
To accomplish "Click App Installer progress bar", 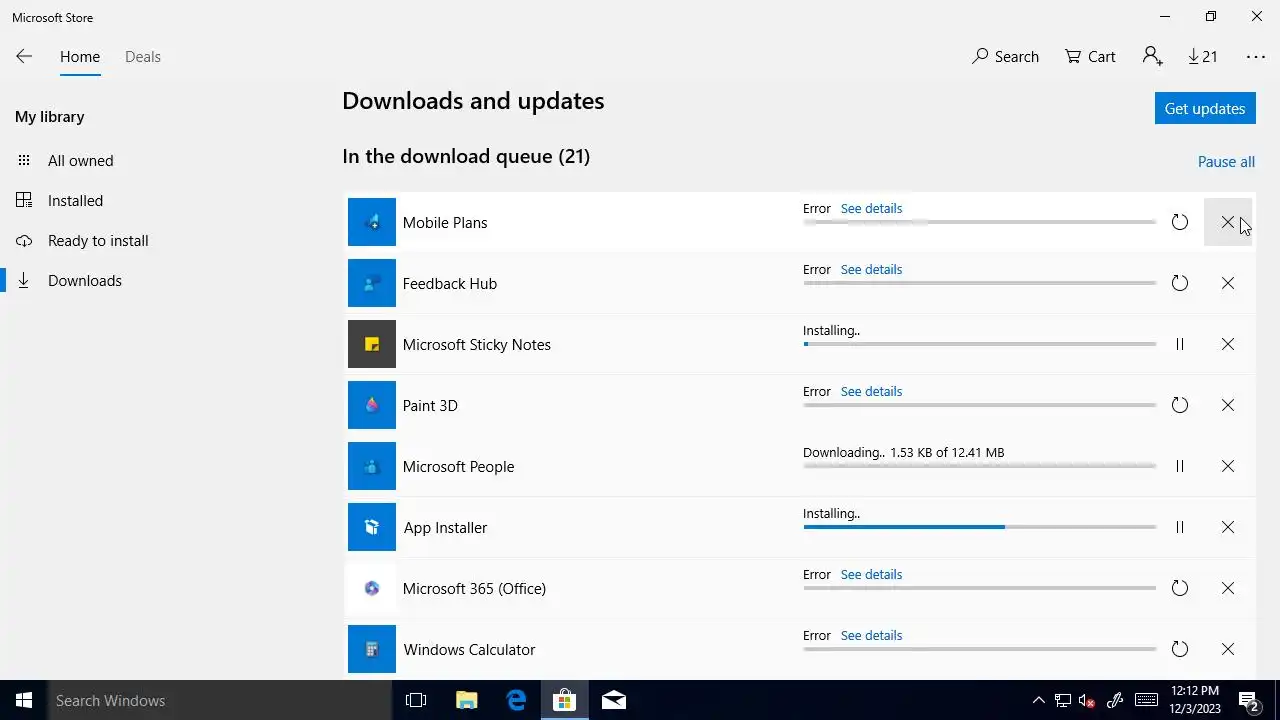I will (980, 527).
